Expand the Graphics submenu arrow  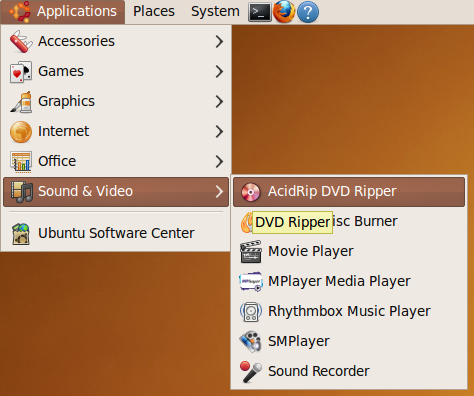219,101
